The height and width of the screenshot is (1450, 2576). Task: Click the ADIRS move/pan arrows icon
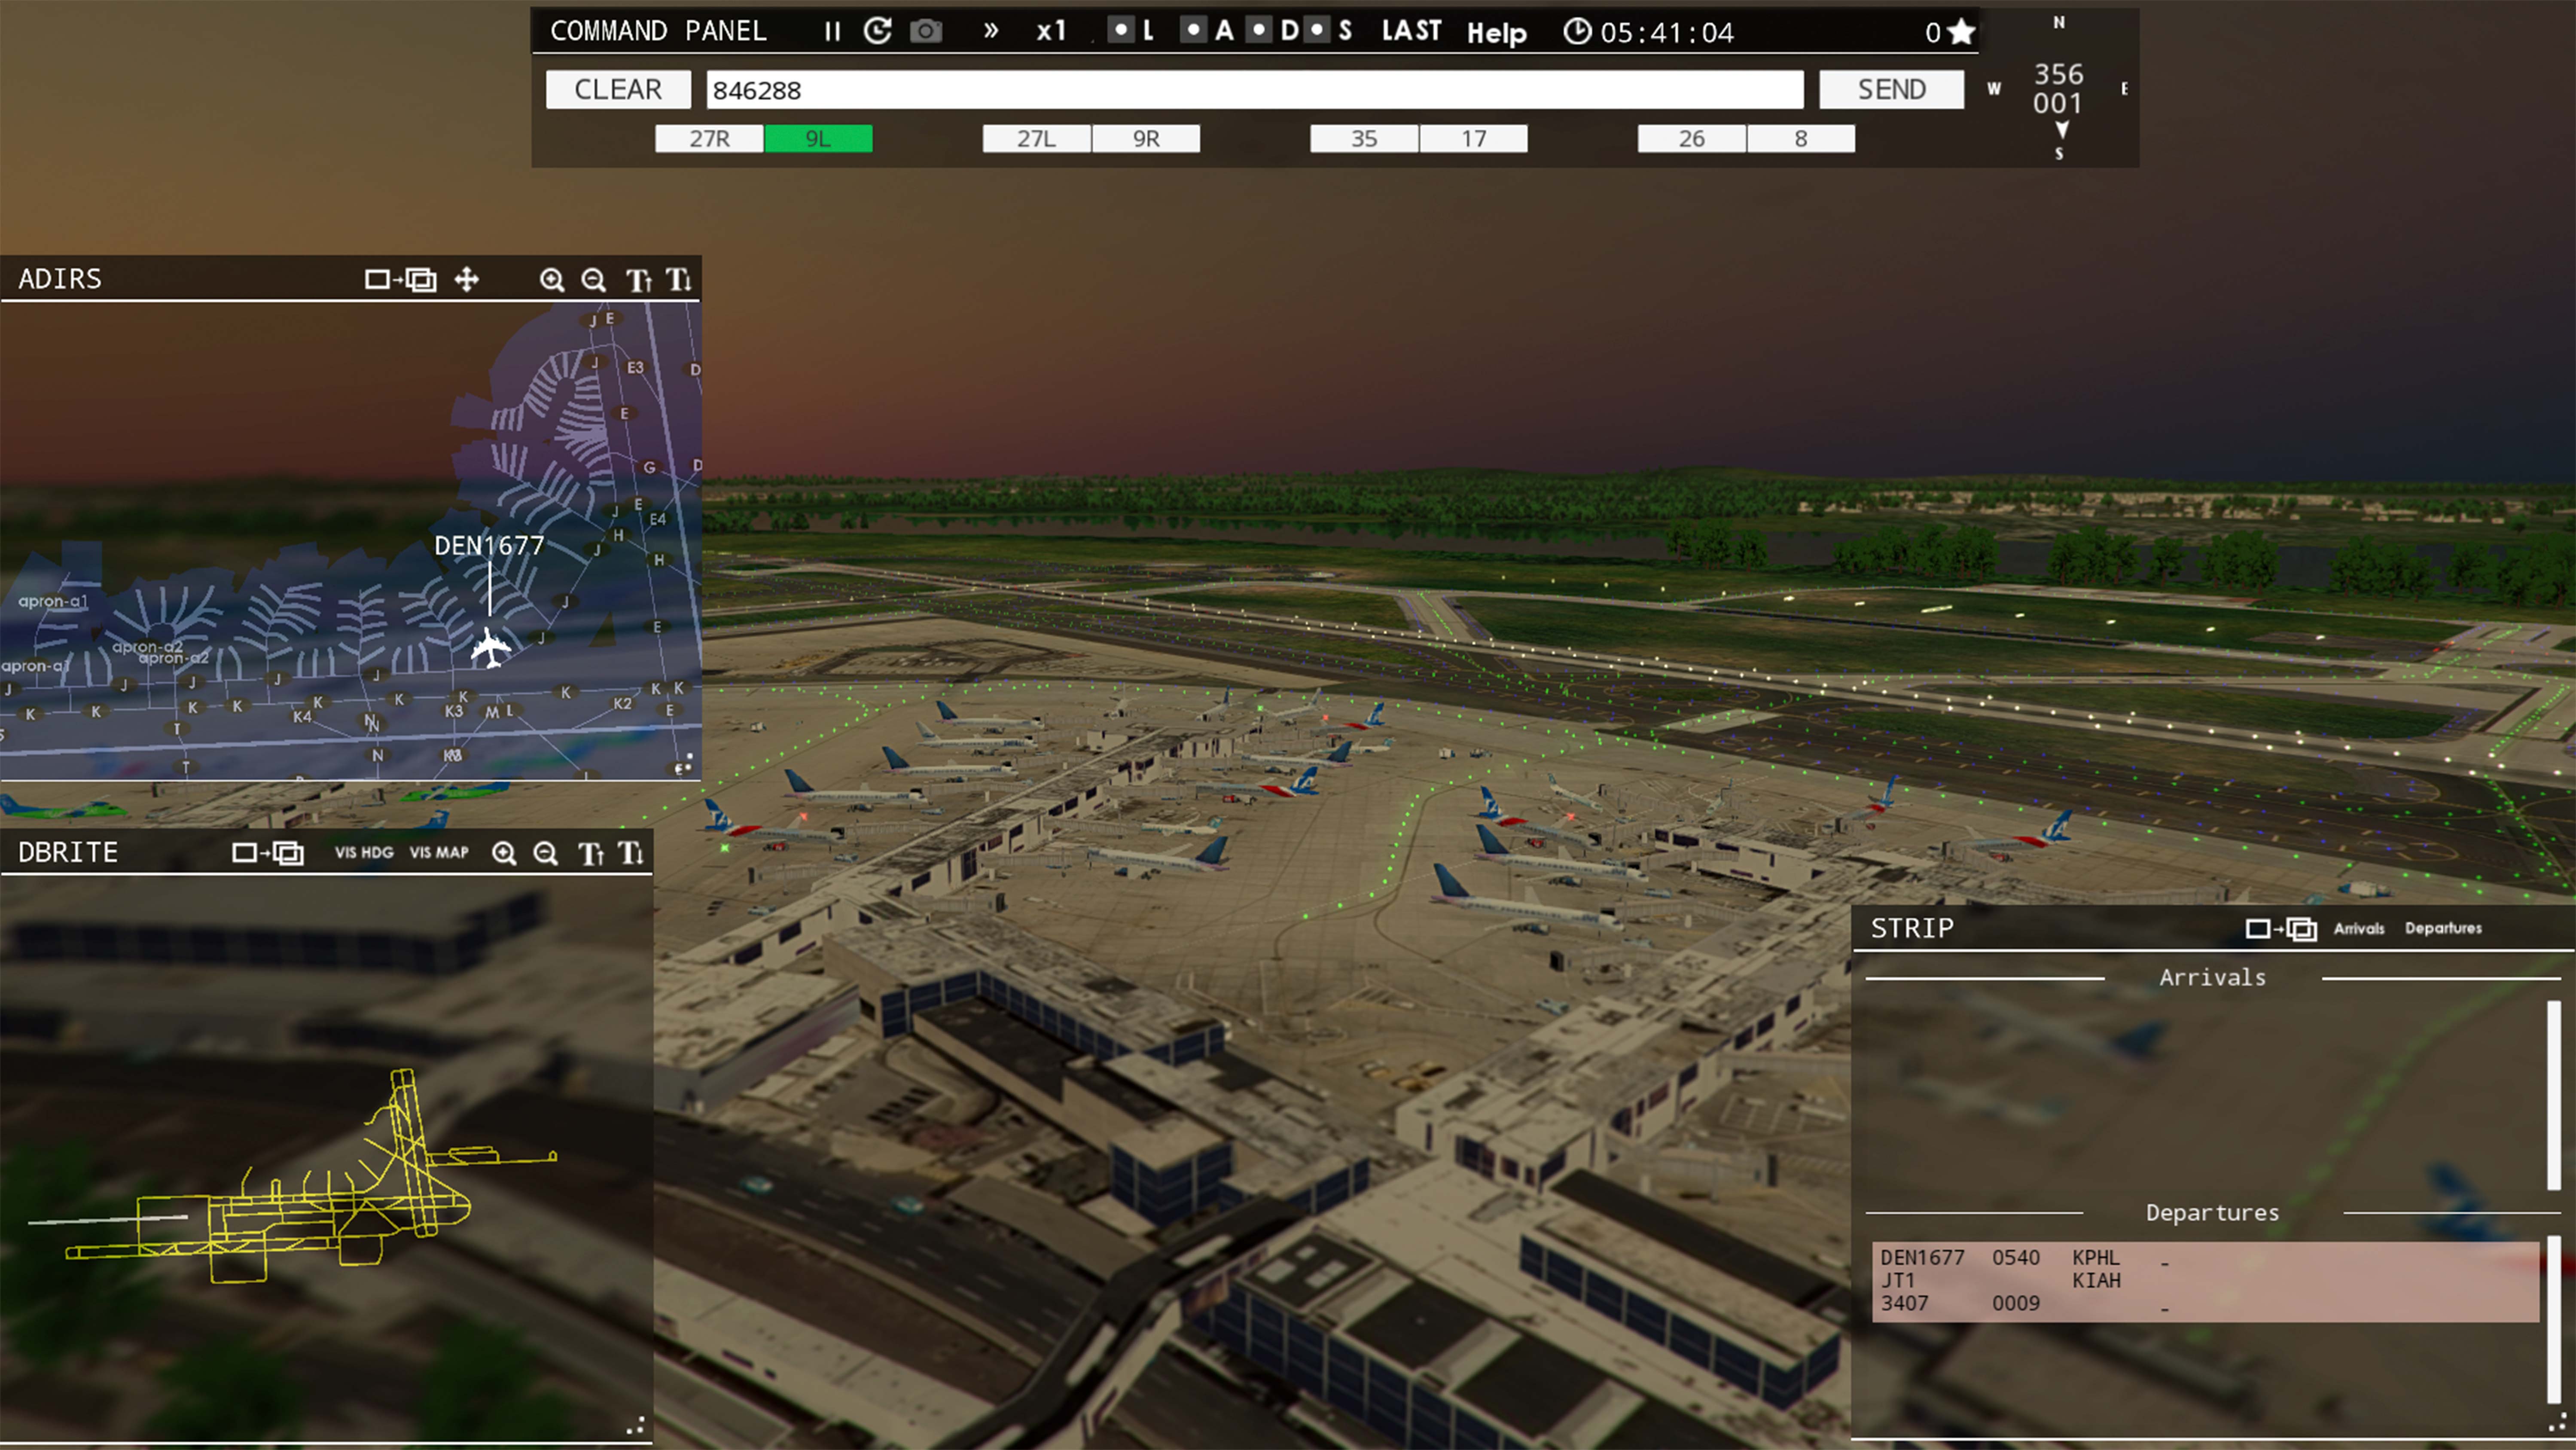466,280
